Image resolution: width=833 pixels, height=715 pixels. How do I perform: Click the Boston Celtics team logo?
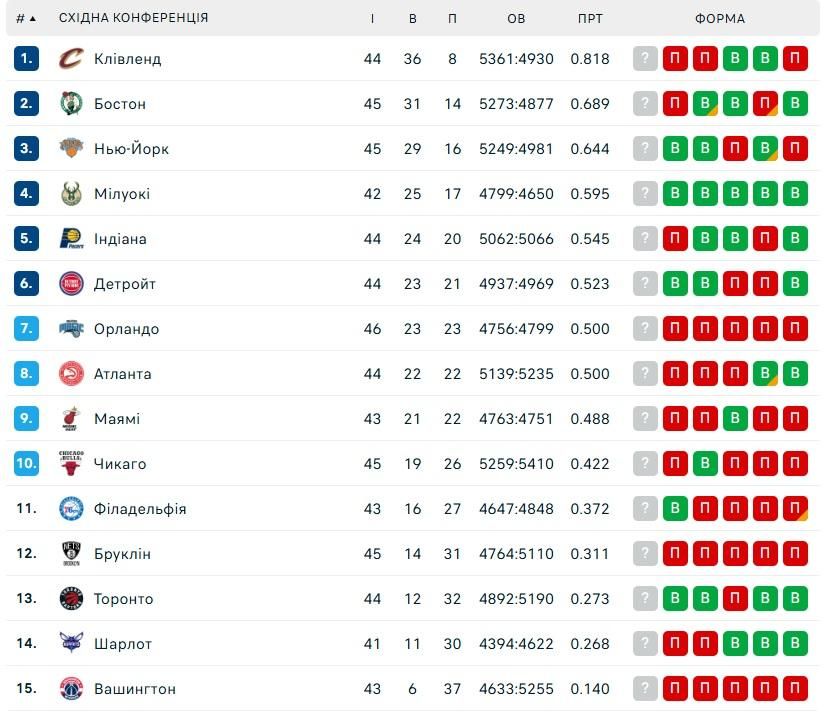coord(70,104)
